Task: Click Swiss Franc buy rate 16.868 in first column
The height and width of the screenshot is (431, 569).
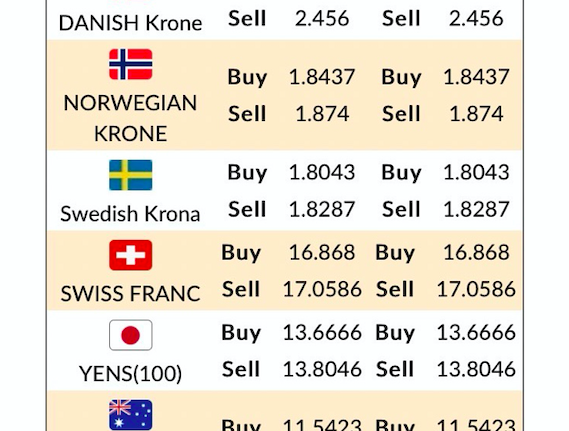Action: (322, 252)
